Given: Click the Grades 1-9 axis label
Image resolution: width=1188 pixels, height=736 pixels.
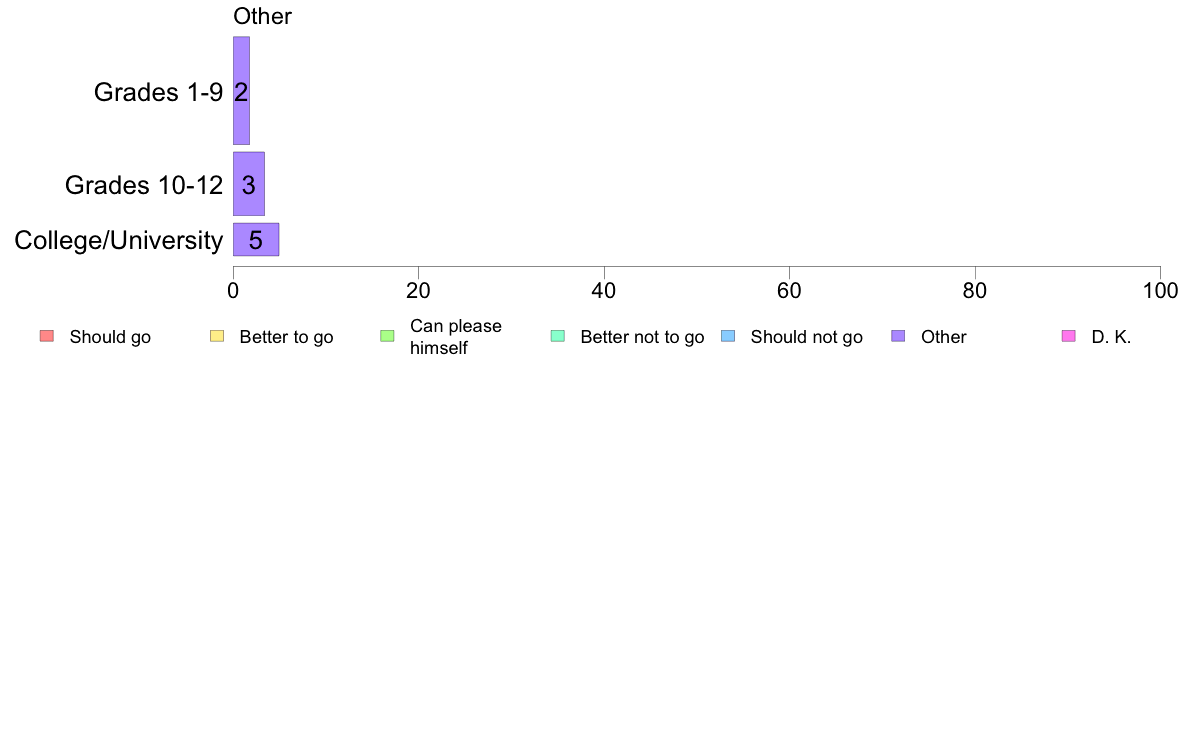Looking at the screenshot, I should tap(158, 92).
